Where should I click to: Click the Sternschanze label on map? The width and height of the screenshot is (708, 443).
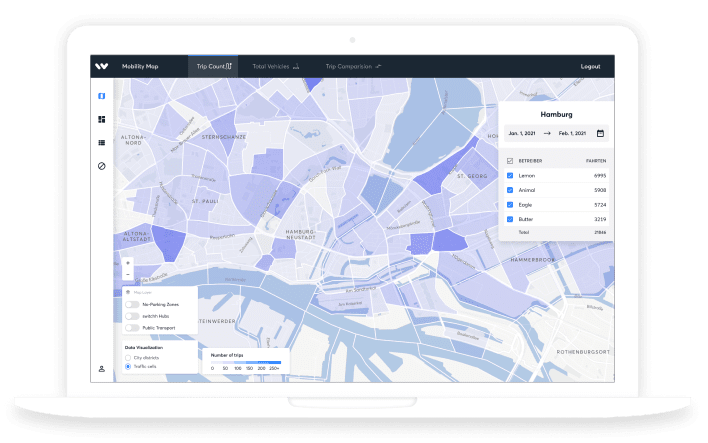coord(224,137)
